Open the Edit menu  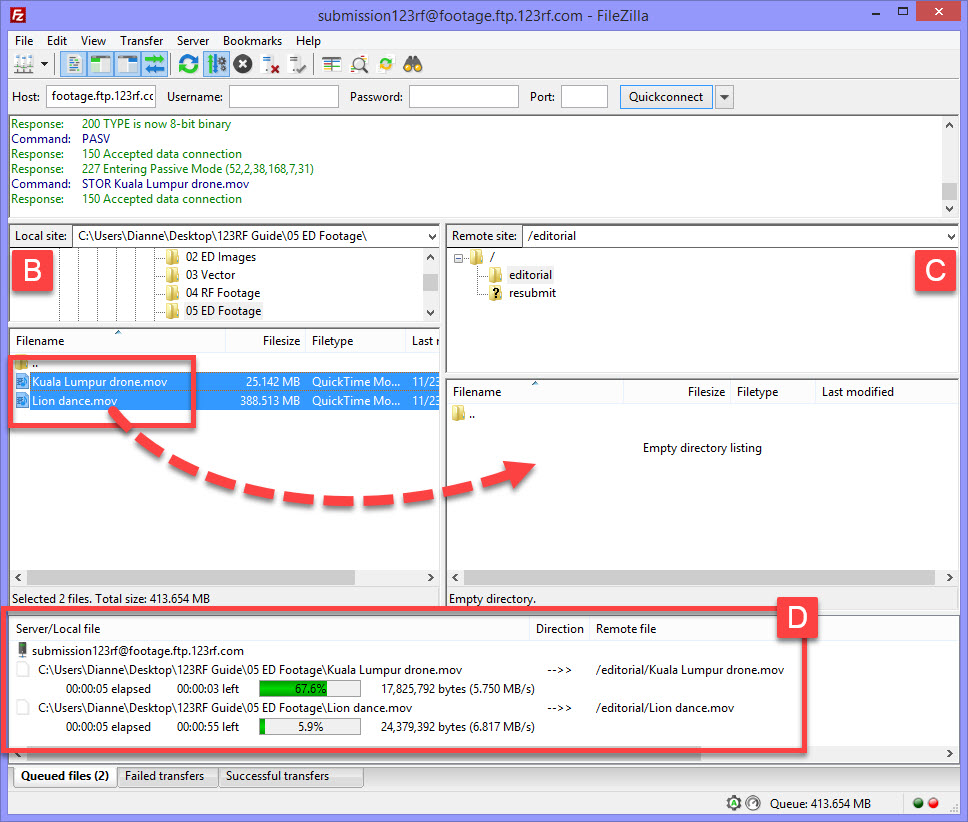click(57, 41)
